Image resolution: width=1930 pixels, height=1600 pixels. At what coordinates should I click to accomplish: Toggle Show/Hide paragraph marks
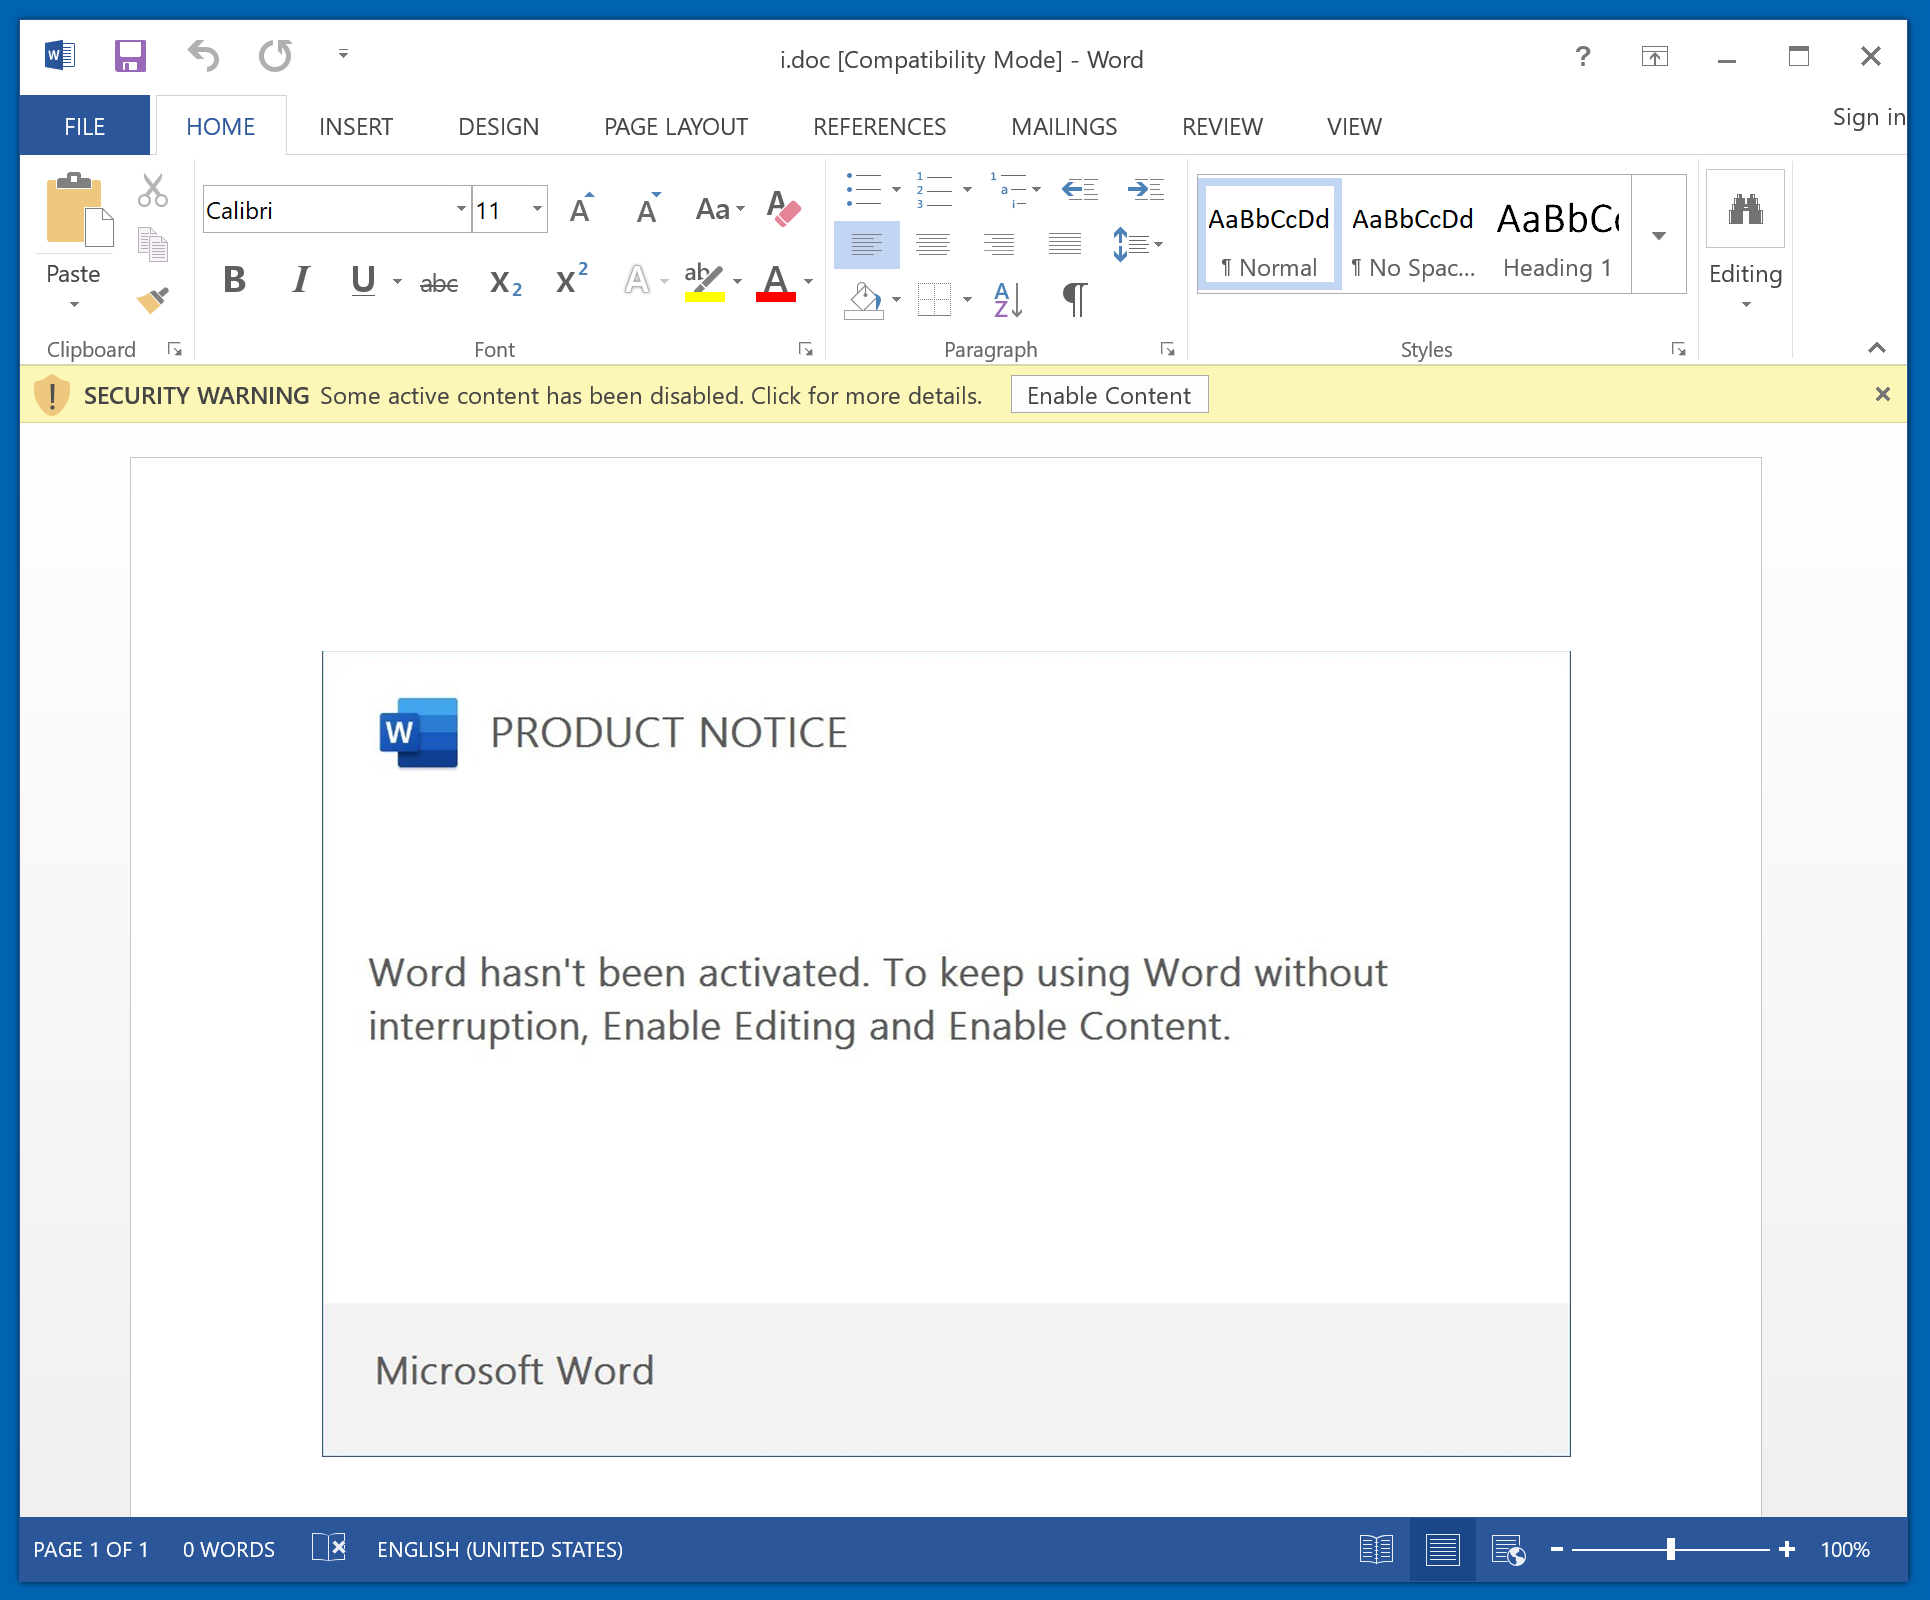[1075, 299]
